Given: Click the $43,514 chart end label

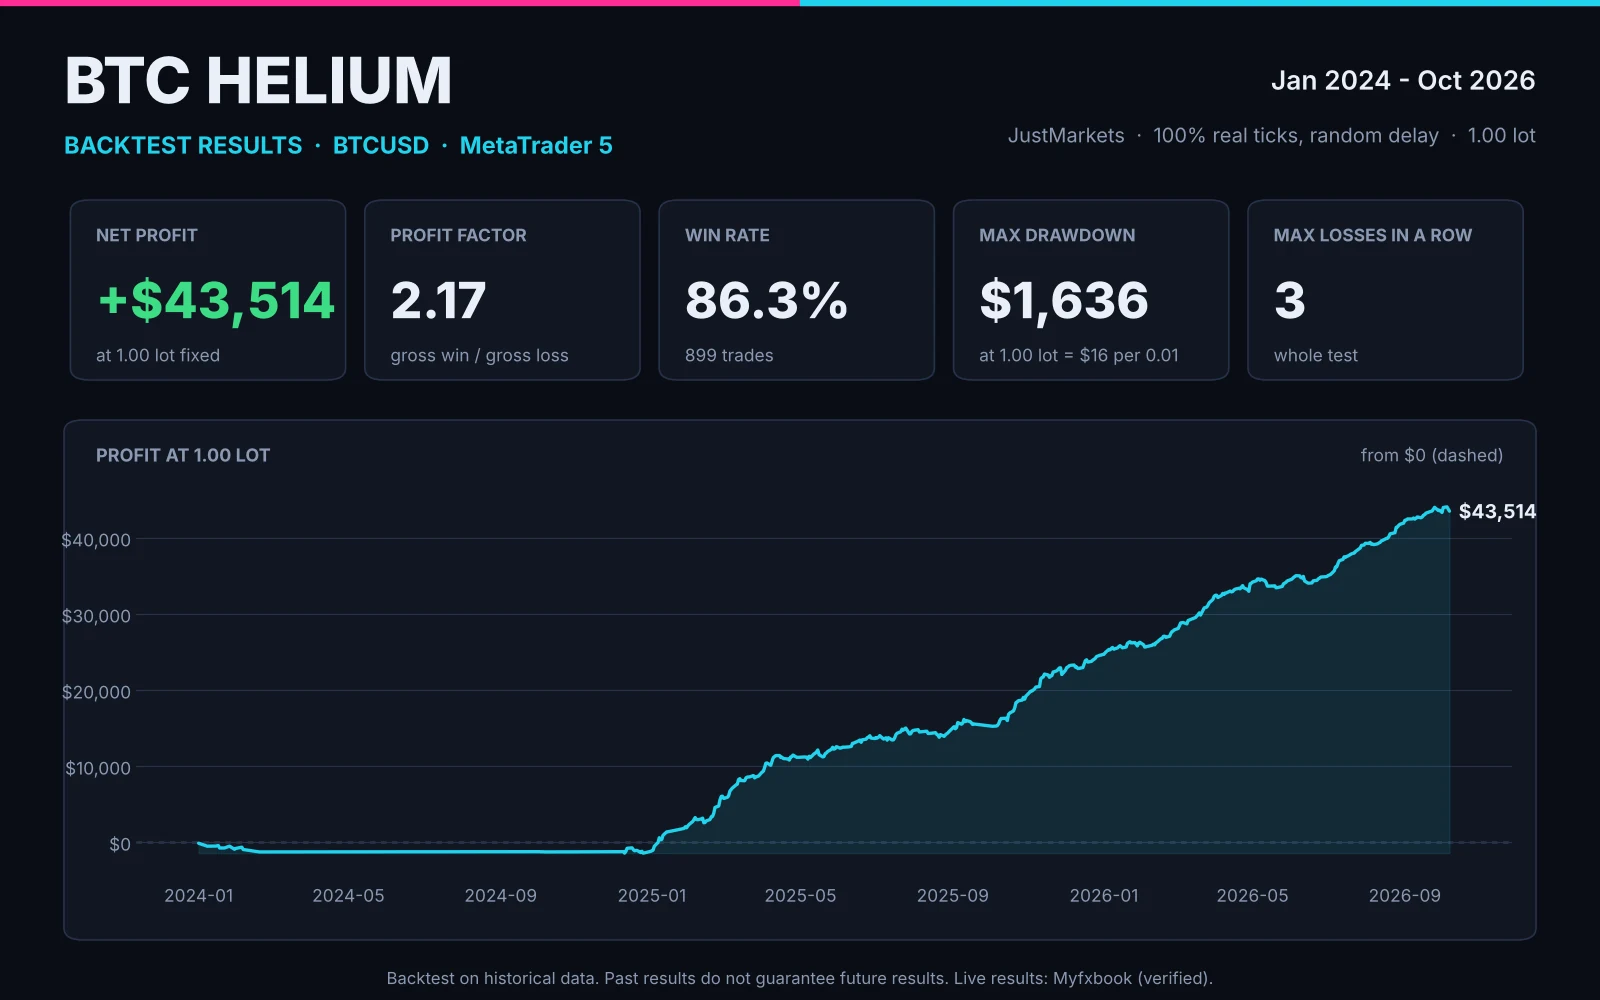Looking at the screenshot, I should click(x=1497, y=511).
